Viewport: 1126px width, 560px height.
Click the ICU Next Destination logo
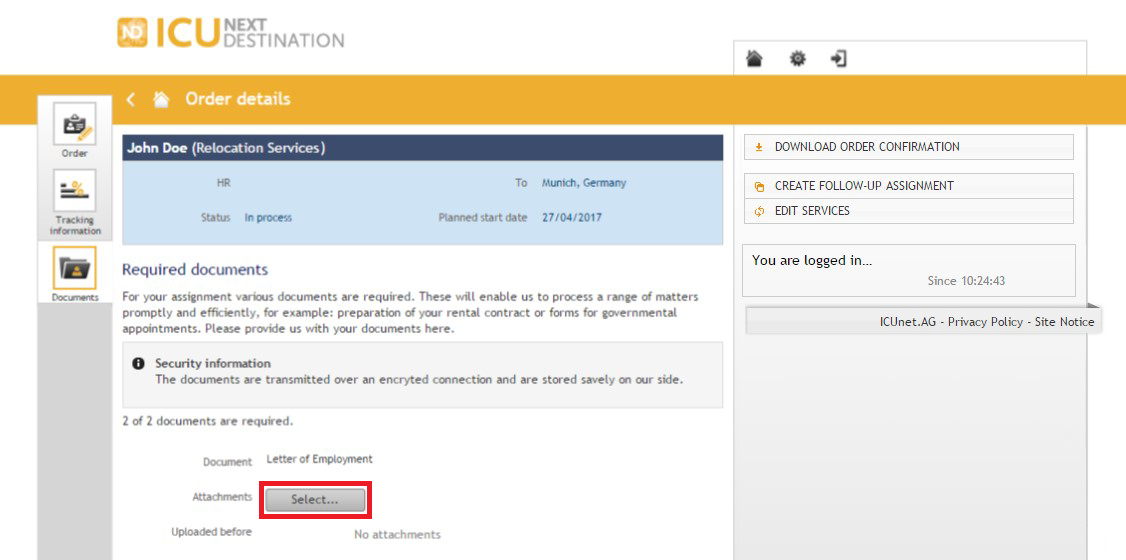pyautogui.click(x=231, y=33)
